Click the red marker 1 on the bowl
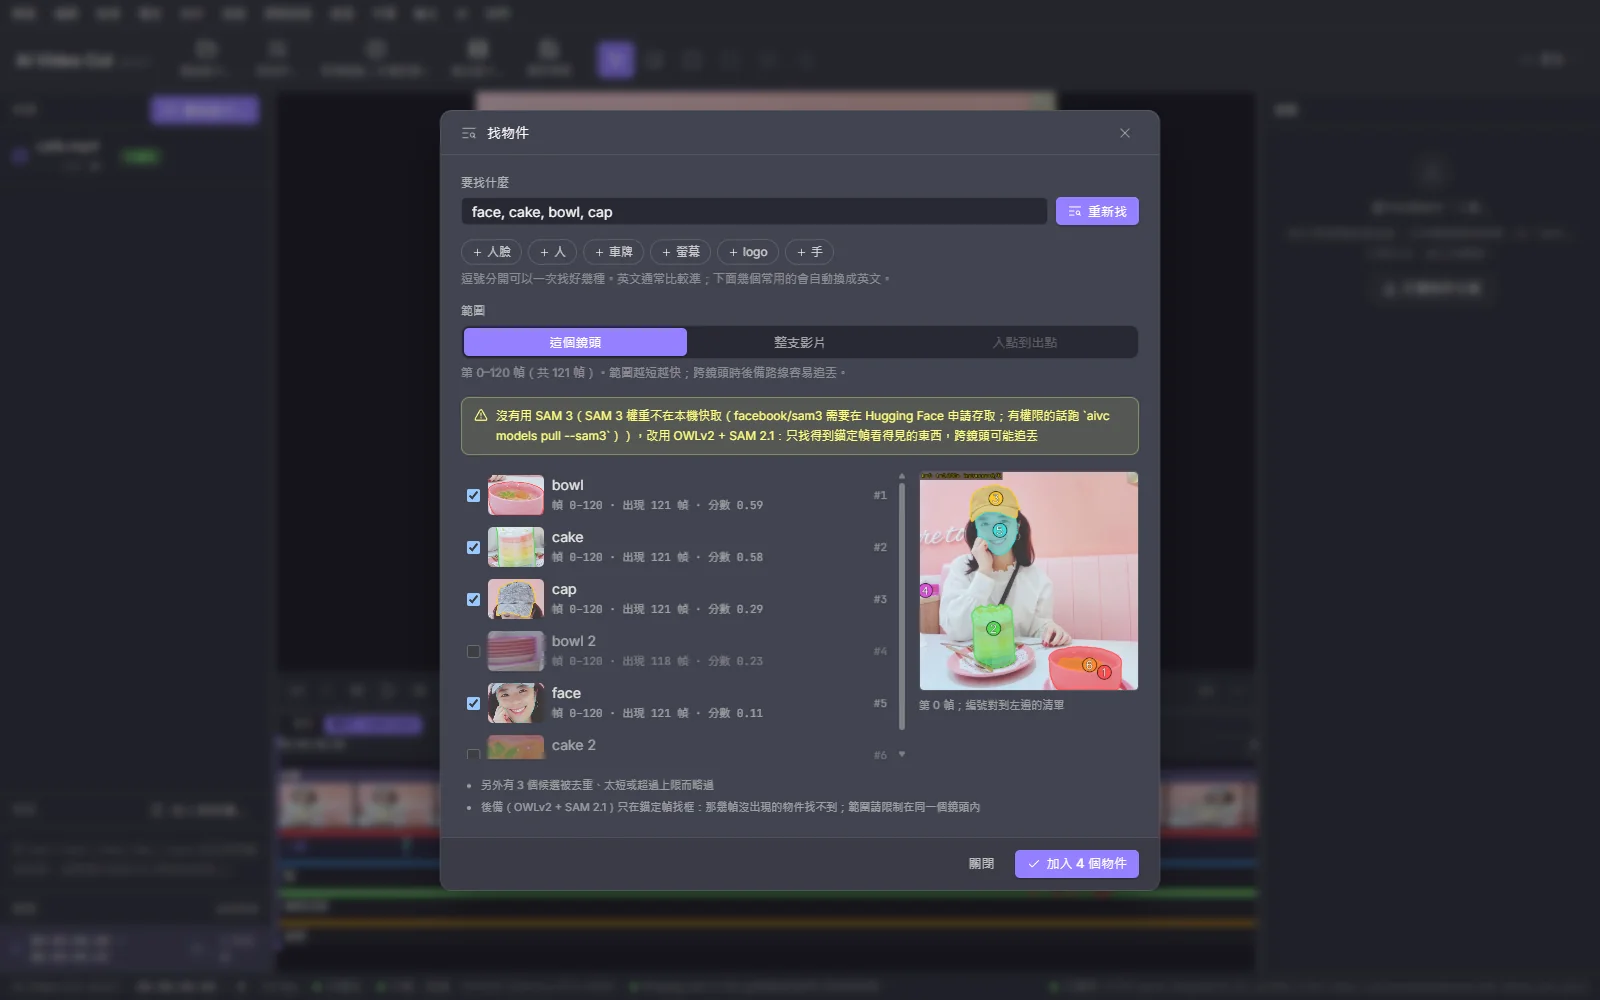The image size is (1600, 1000). [1104, 672]
